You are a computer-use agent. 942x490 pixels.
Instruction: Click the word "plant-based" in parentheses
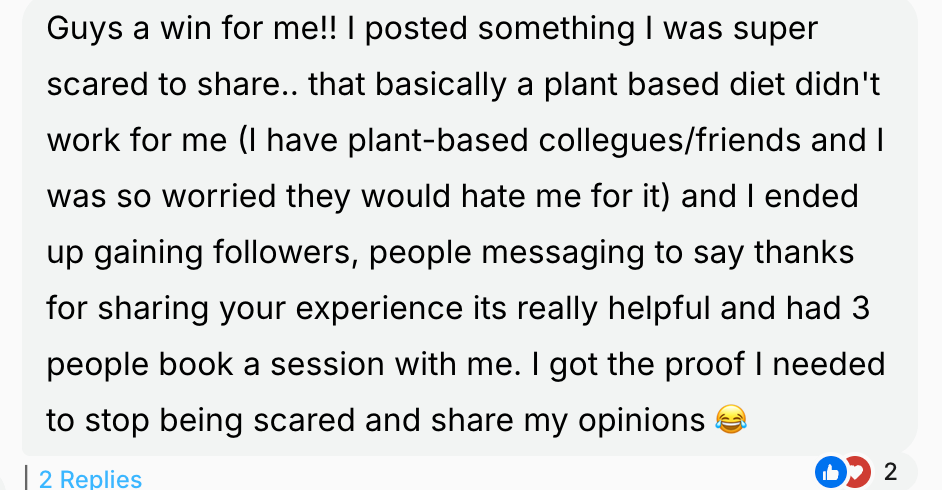coord(437,141)
